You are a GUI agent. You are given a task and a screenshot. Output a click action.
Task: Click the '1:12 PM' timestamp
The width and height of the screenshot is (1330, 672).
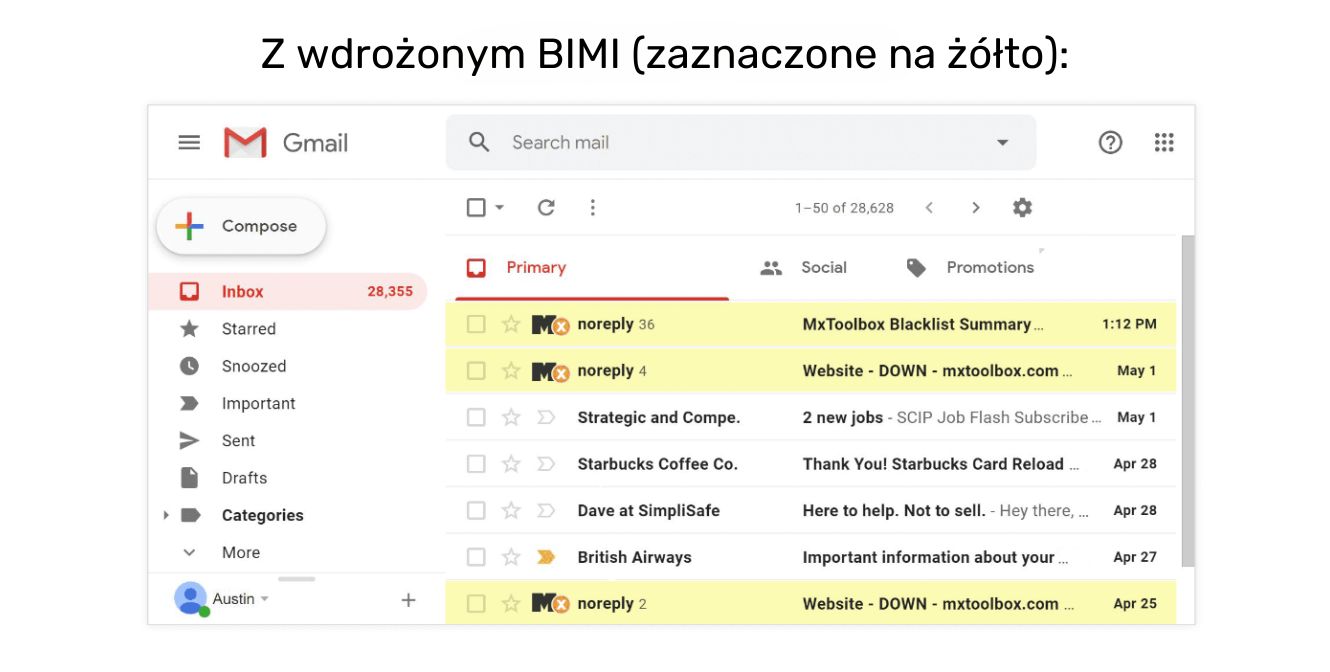(1129, 324)
